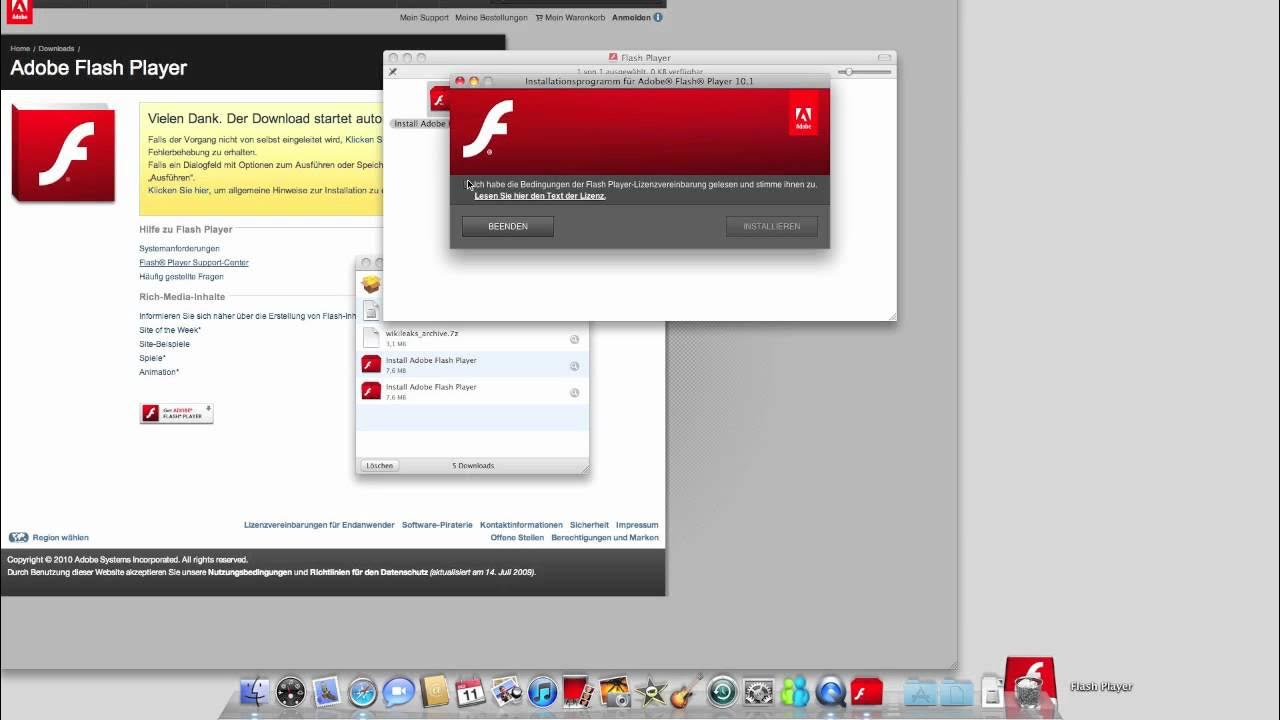Viewport: 1280px width, 720px height.
Task: Click Get Adobe Flash Player badge
Action: coord(176,413)
